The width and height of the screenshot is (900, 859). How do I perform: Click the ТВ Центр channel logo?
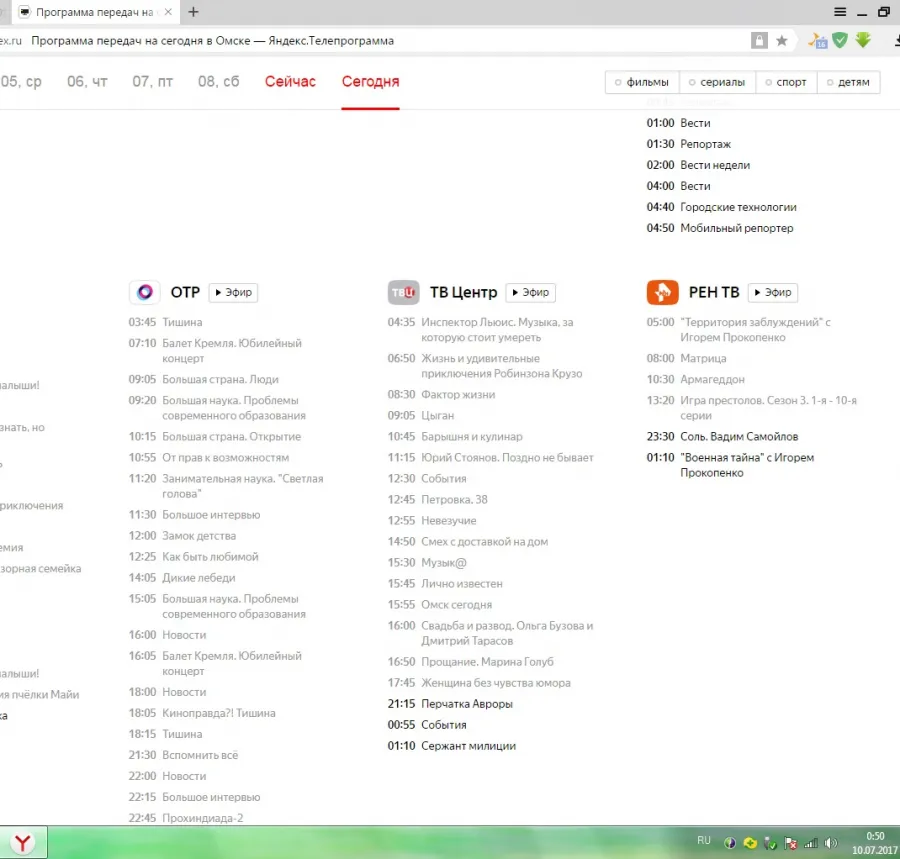[x=404, y=292]
